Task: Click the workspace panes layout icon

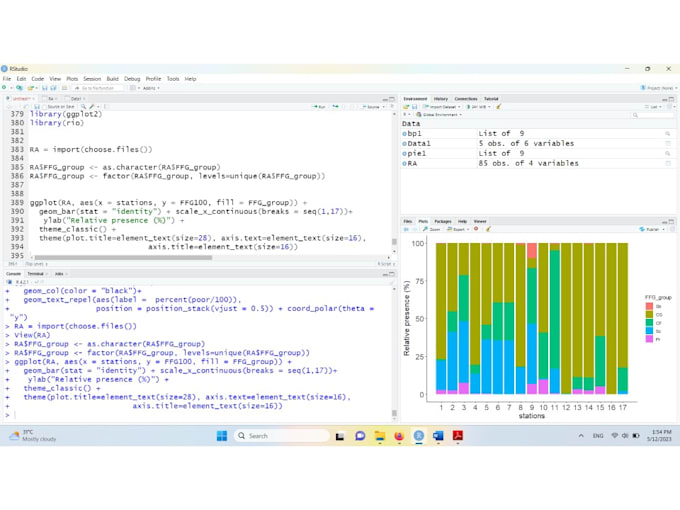Action: 133,88
